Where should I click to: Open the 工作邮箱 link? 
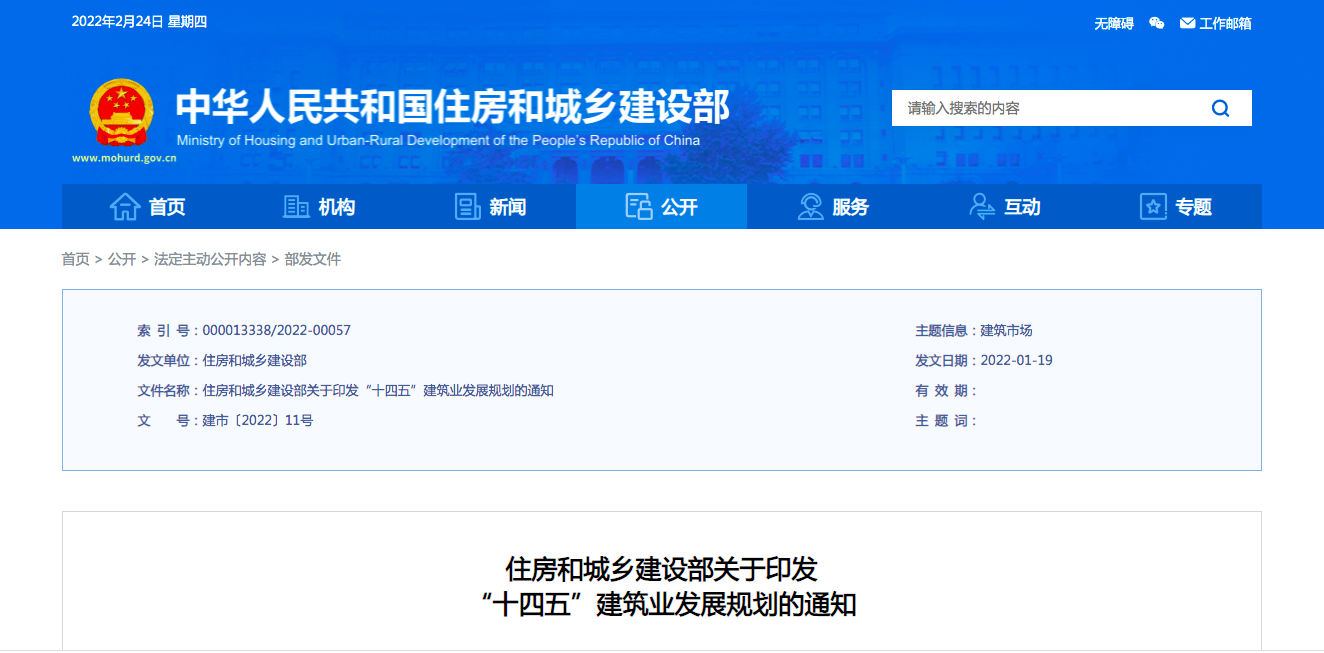[x=1226, y=23]
